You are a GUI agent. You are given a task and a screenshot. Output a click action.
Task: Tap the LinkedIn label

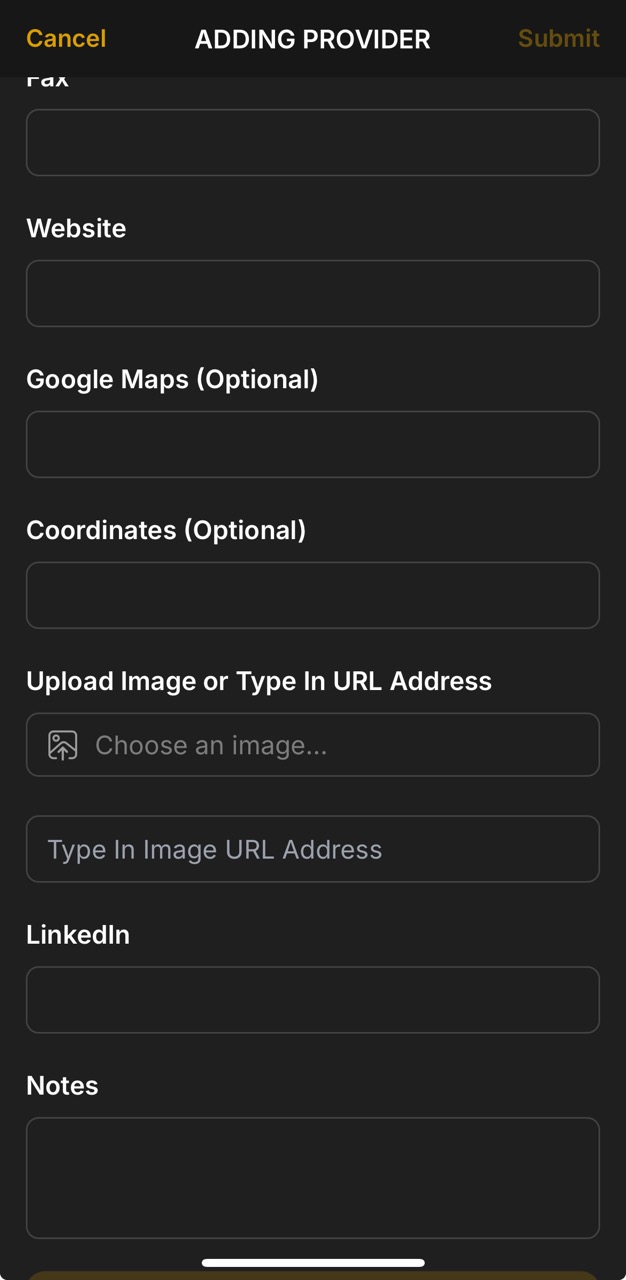coord(77,934)
